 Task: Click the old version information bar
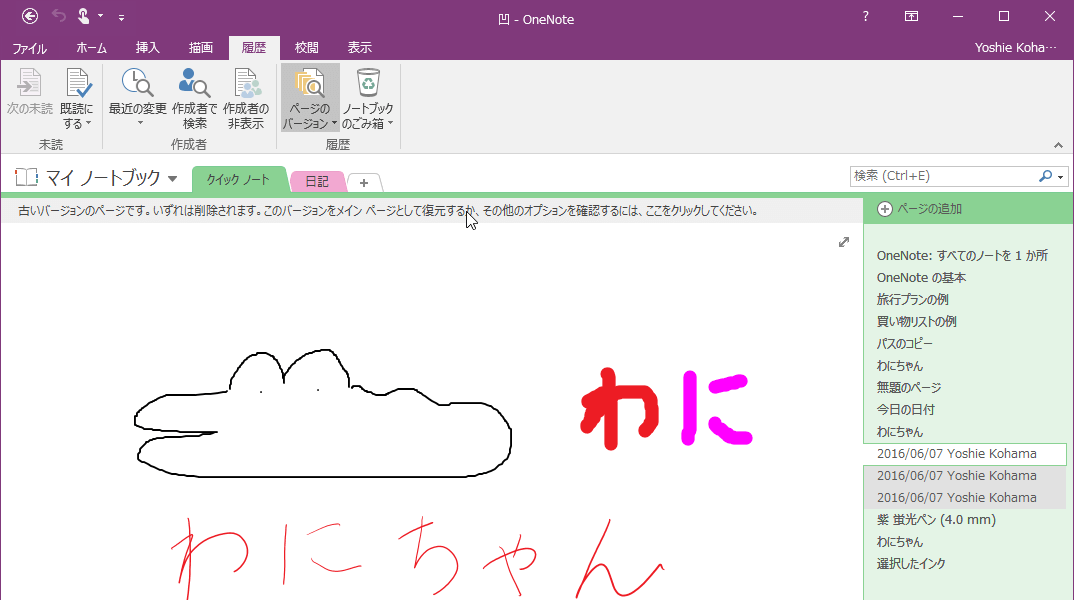[x=432, y=211]
